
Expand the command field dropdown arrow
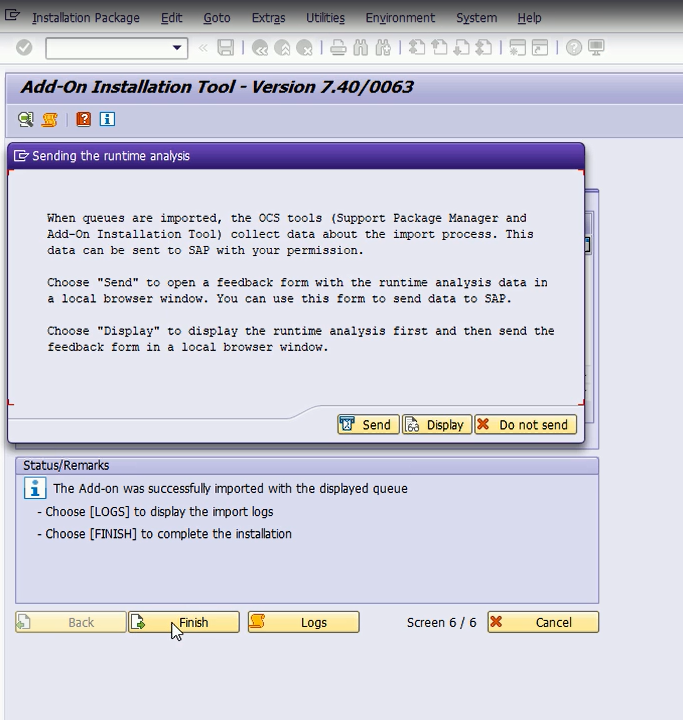click(178, 48)
